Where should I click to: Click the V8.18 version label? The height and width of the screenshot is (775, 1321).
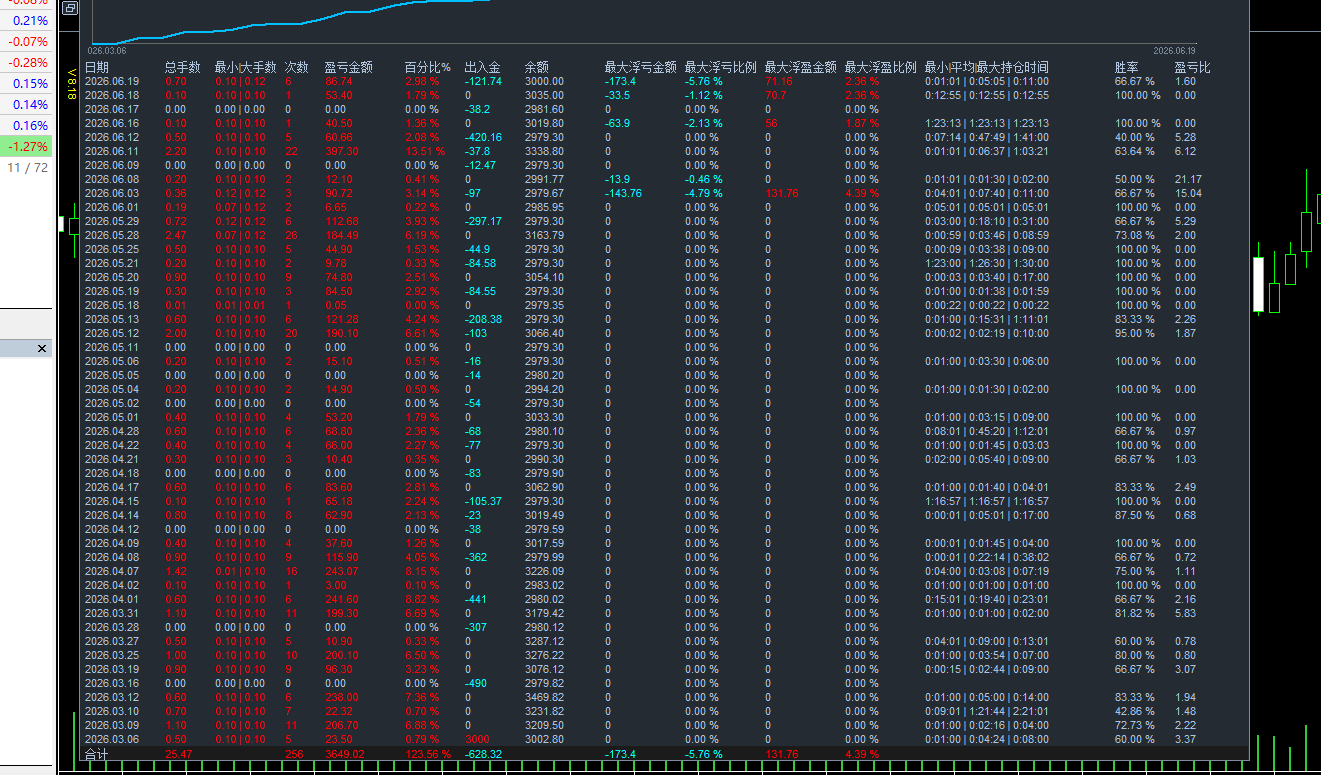pos(71,85)
